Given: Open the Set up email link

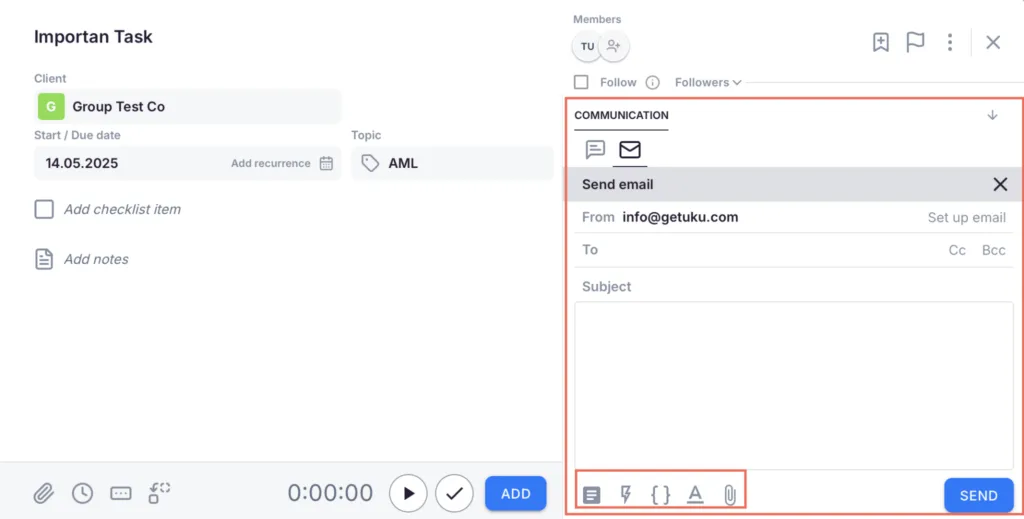Looking at the screenshot, I should click(x=967, y=217).
